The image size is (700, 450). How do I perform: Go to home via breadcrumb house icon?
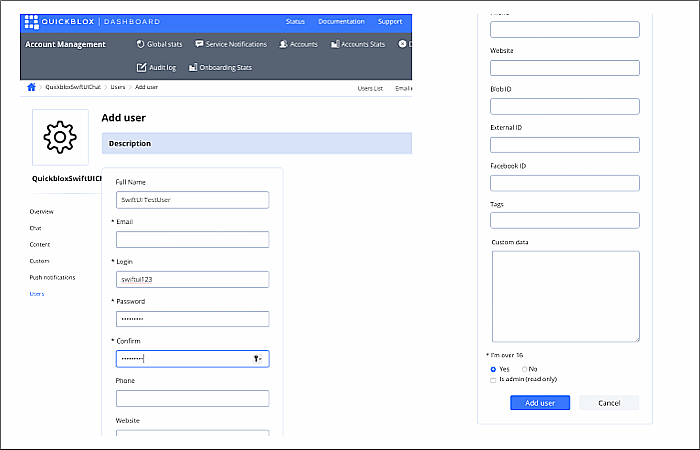click(x=31, y=87)
